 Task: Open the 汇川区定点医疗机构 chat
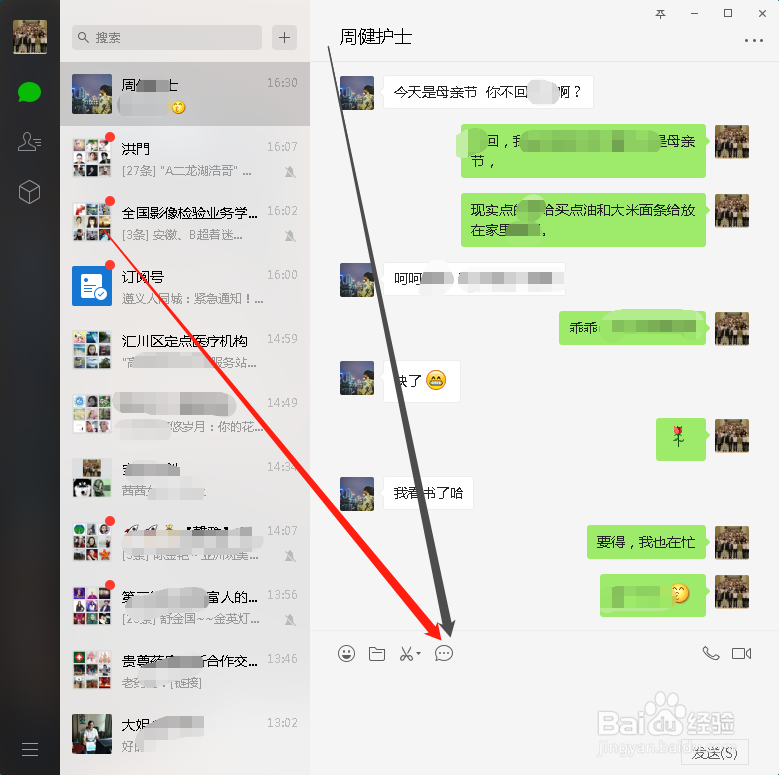pyautogui.click(x=185, y=350)
